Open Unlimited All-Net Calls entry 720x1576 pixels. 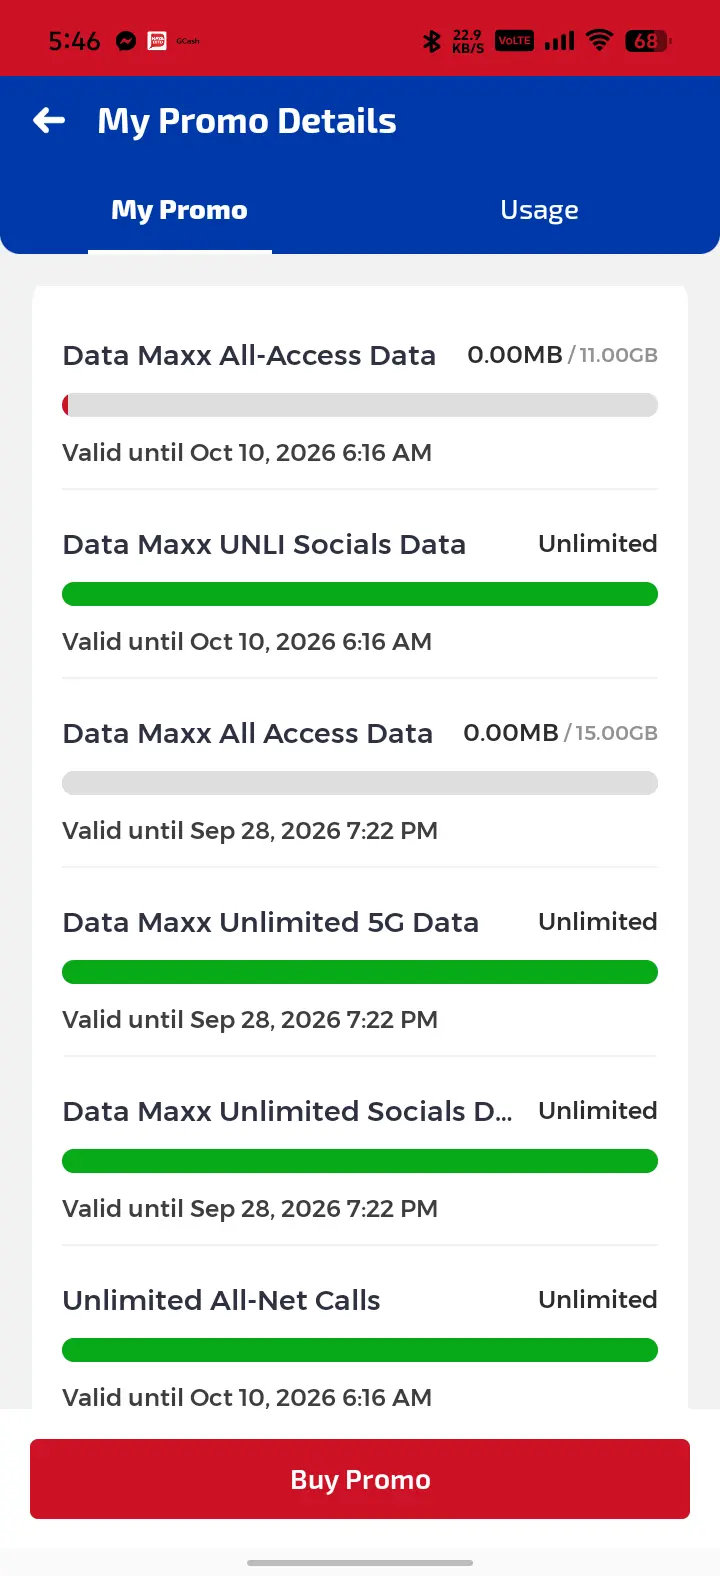tap(360, 1340)
